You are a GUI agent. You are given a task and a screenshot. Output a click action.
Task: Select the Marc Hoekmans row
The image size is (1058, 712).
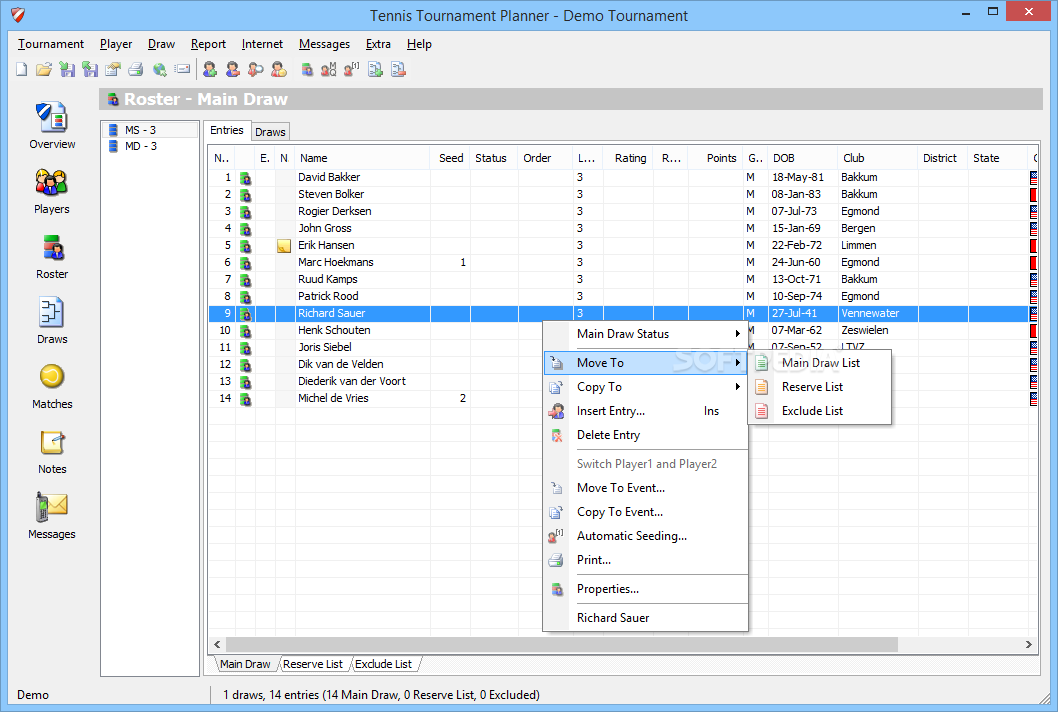point(623,263)
